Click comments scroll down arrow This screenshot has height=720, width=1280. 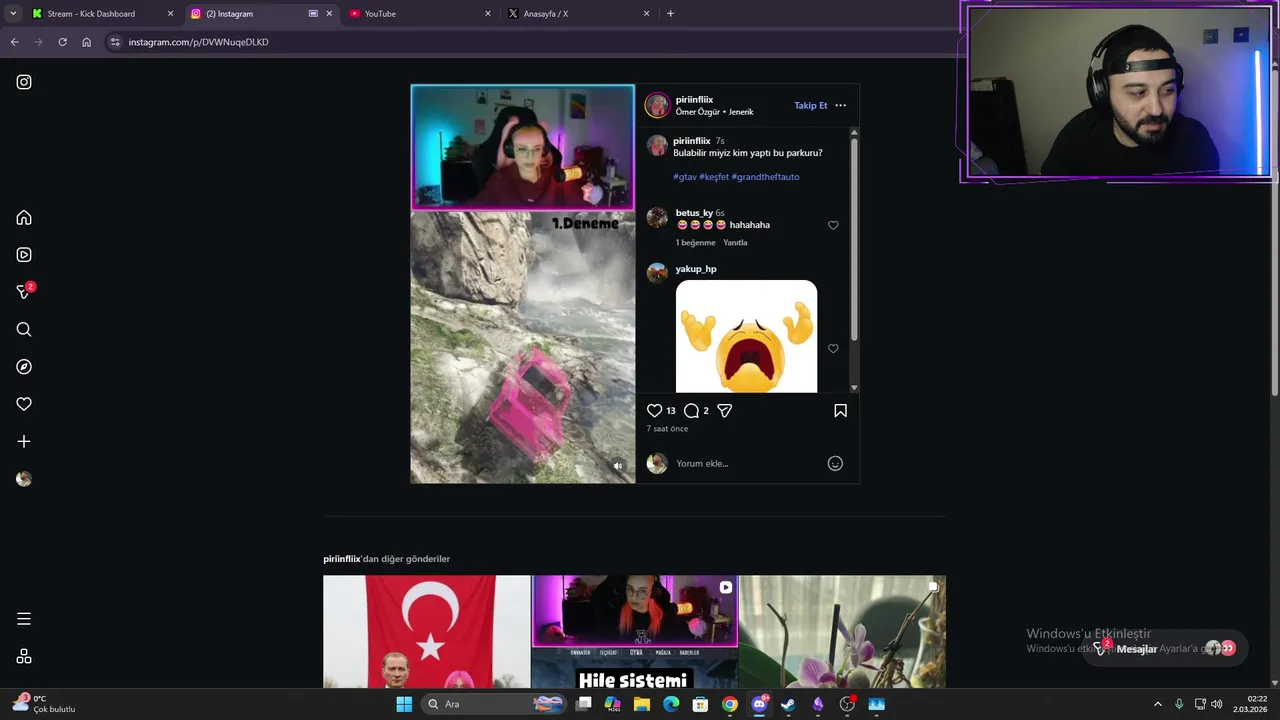[854, 387]
